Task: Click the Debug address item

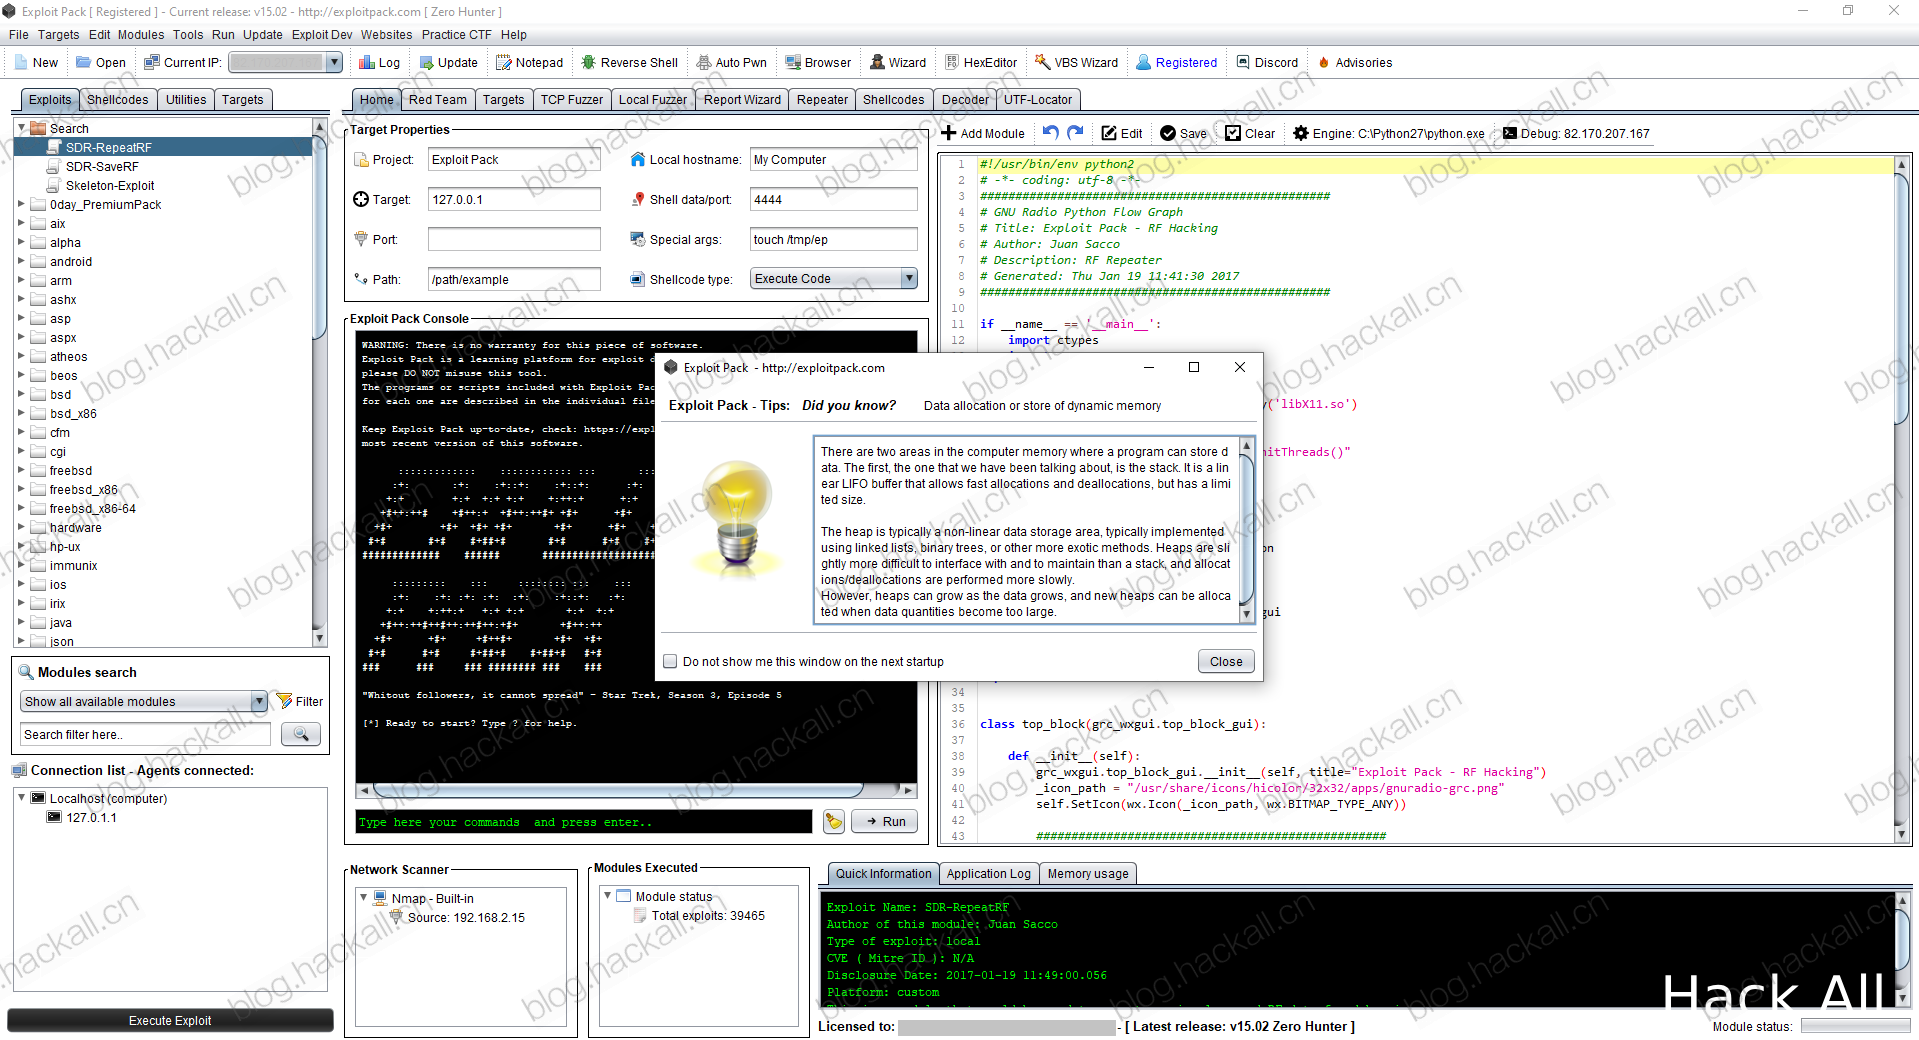Action: 1576,133
